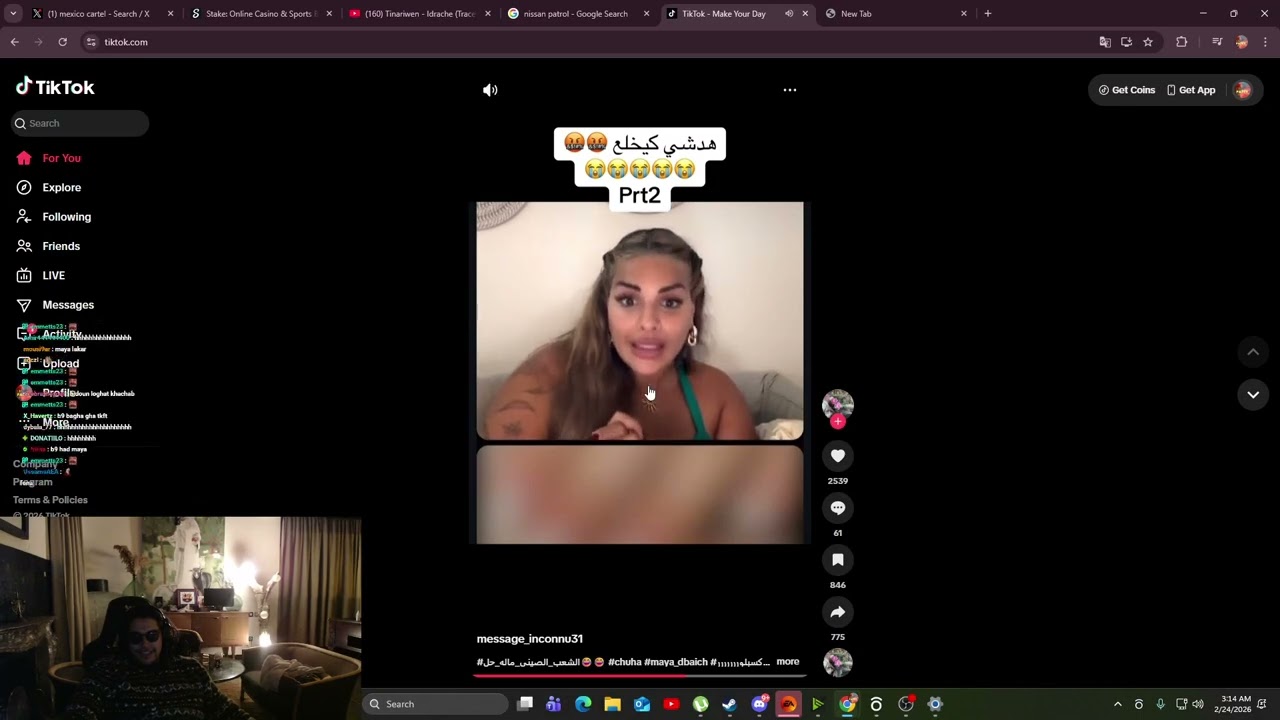Image resolution: width=1280 pixels, height=720 pixels.
Task: Open Task View on the taskbar
Action: (525, 704)
